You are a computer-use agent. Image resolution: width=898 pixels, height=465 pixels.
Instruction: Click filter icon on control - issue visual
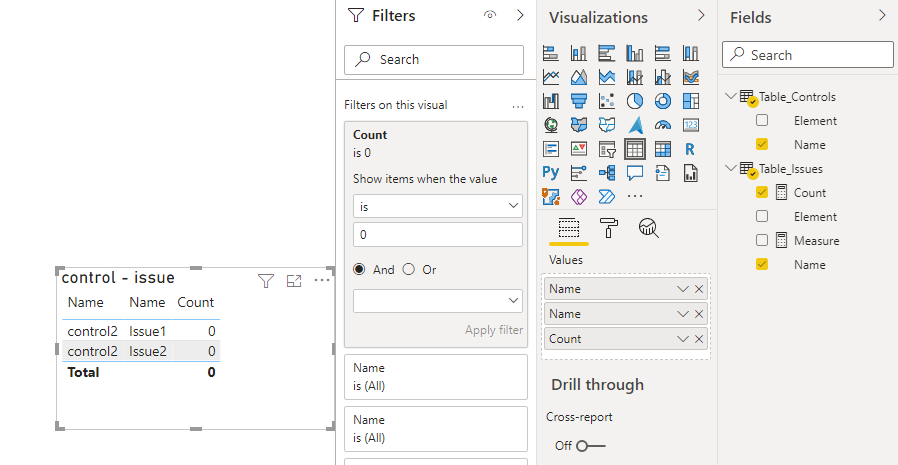[265, 281]
